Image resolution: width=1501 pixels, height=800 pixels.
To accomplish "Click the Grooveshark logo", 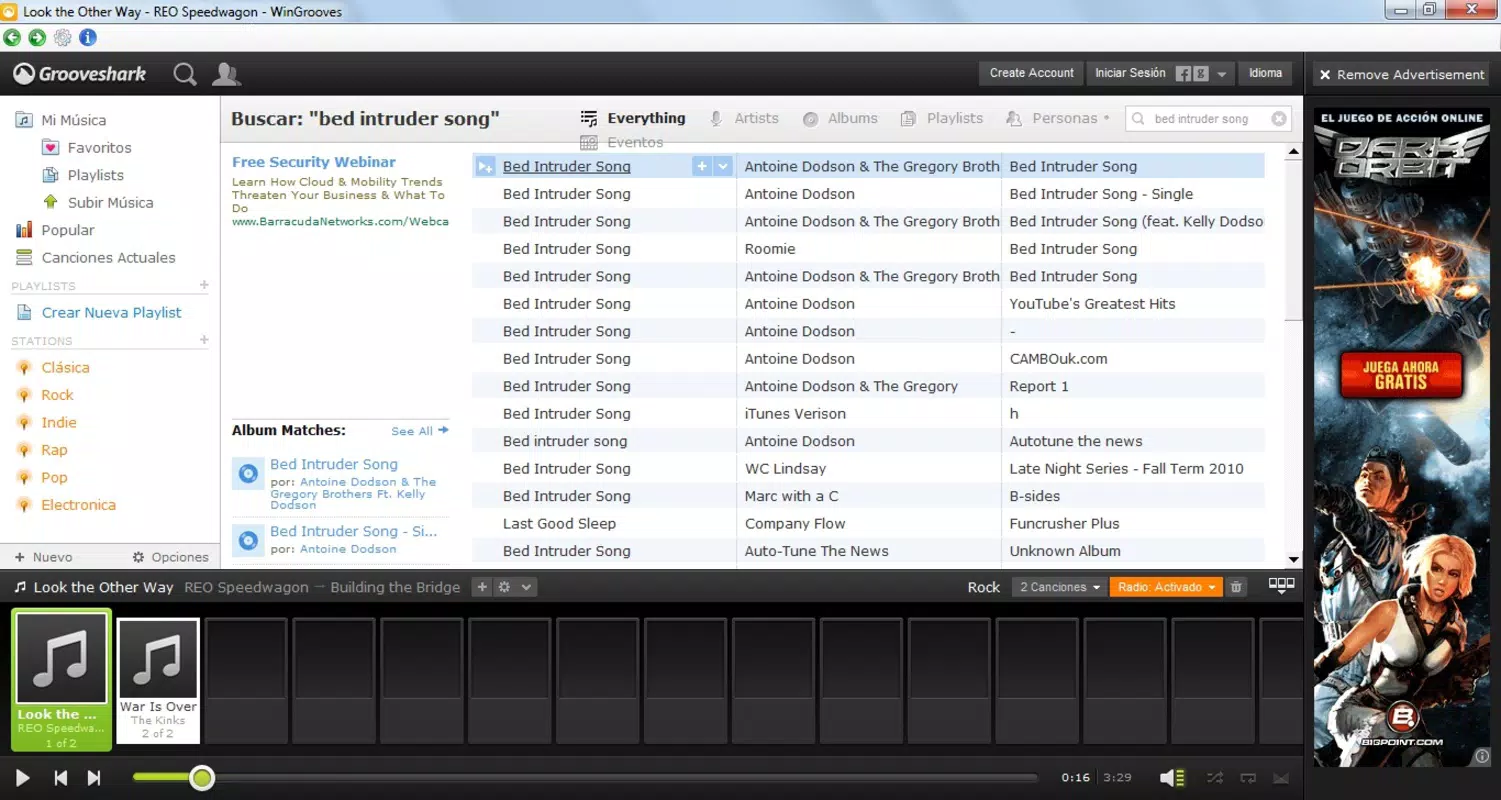I will point(80,74).
